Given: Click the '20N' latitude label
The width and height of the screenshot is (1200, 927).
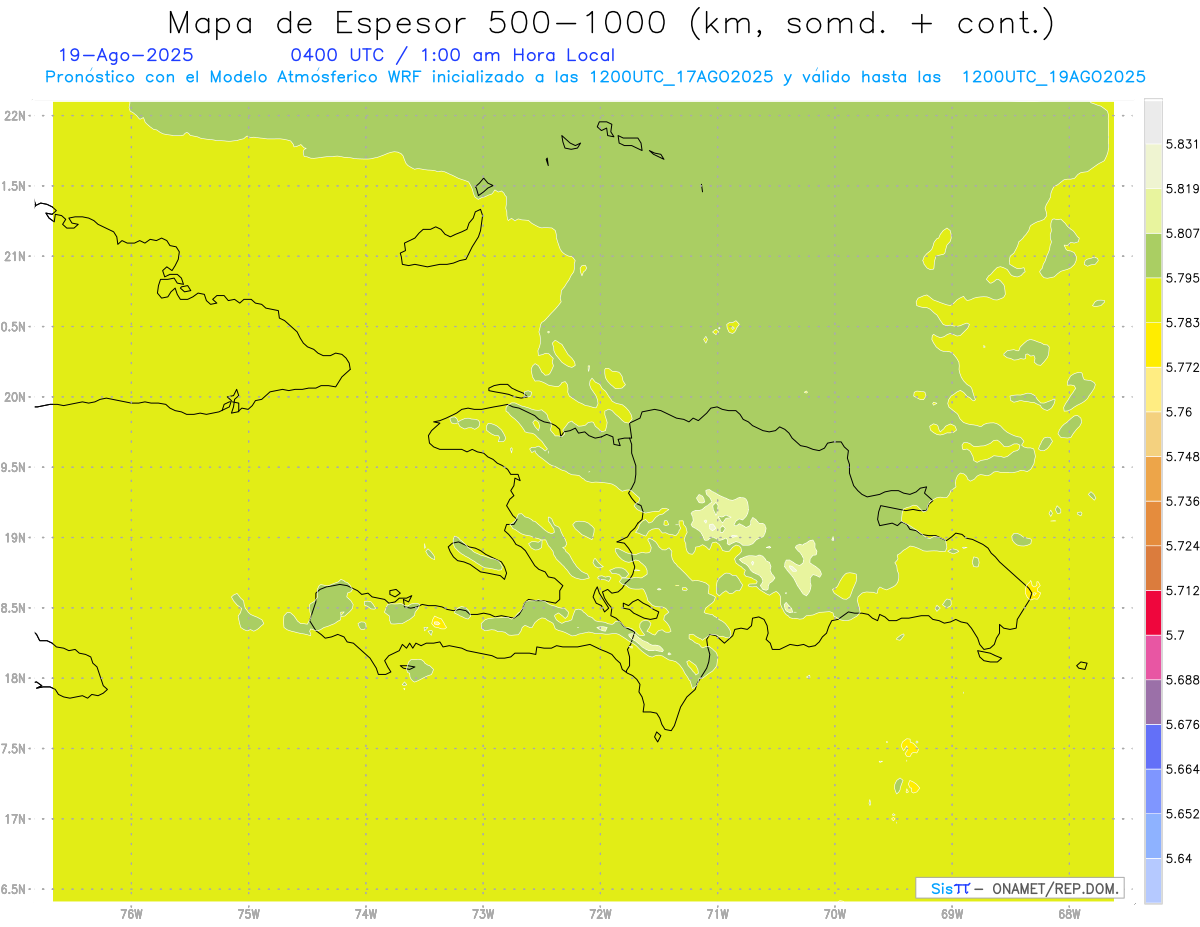Looking at the screenshot, I should 16,397.
